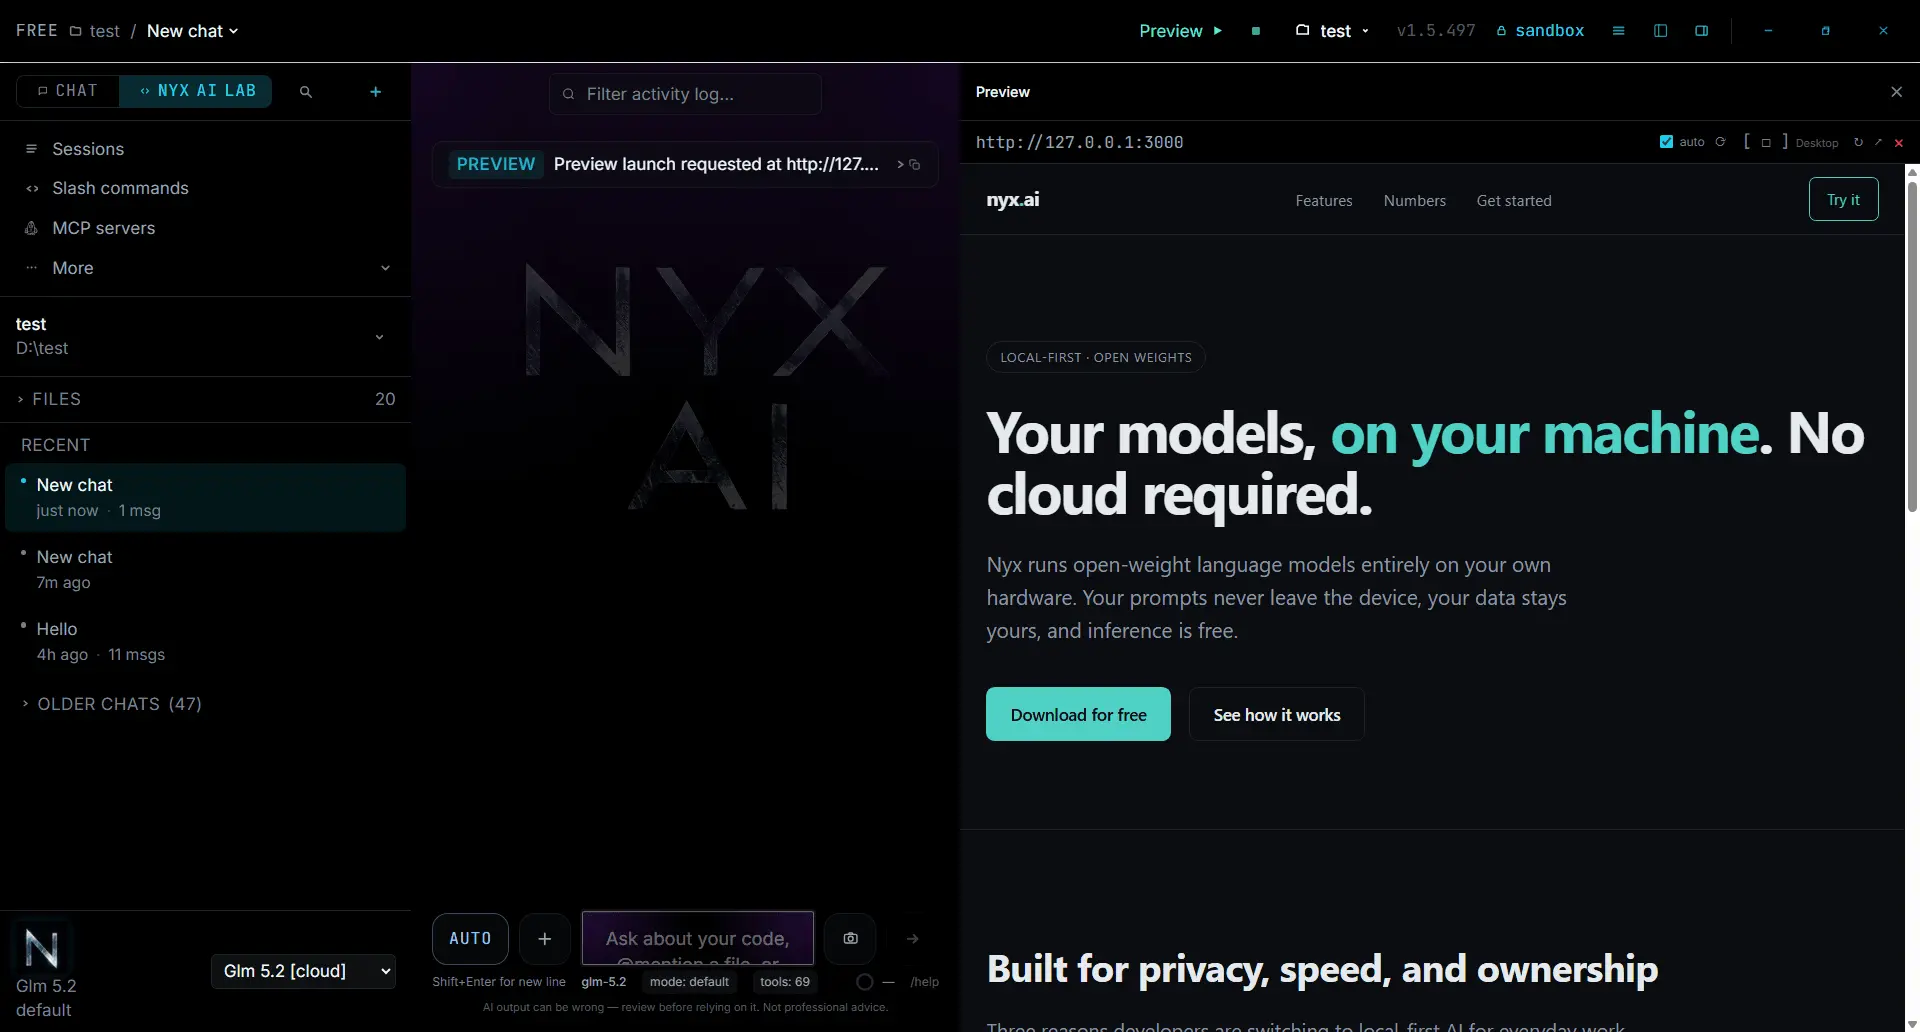1920x1032 pixels.
Task: Expand the More menu in sidebar
Action: pyautogui.click(x=205, y=268)
